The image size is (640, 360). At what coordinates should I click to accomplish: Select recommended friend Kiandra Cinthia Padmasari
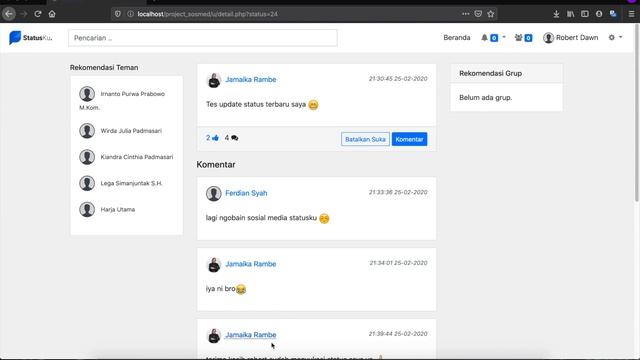(137, 157)
